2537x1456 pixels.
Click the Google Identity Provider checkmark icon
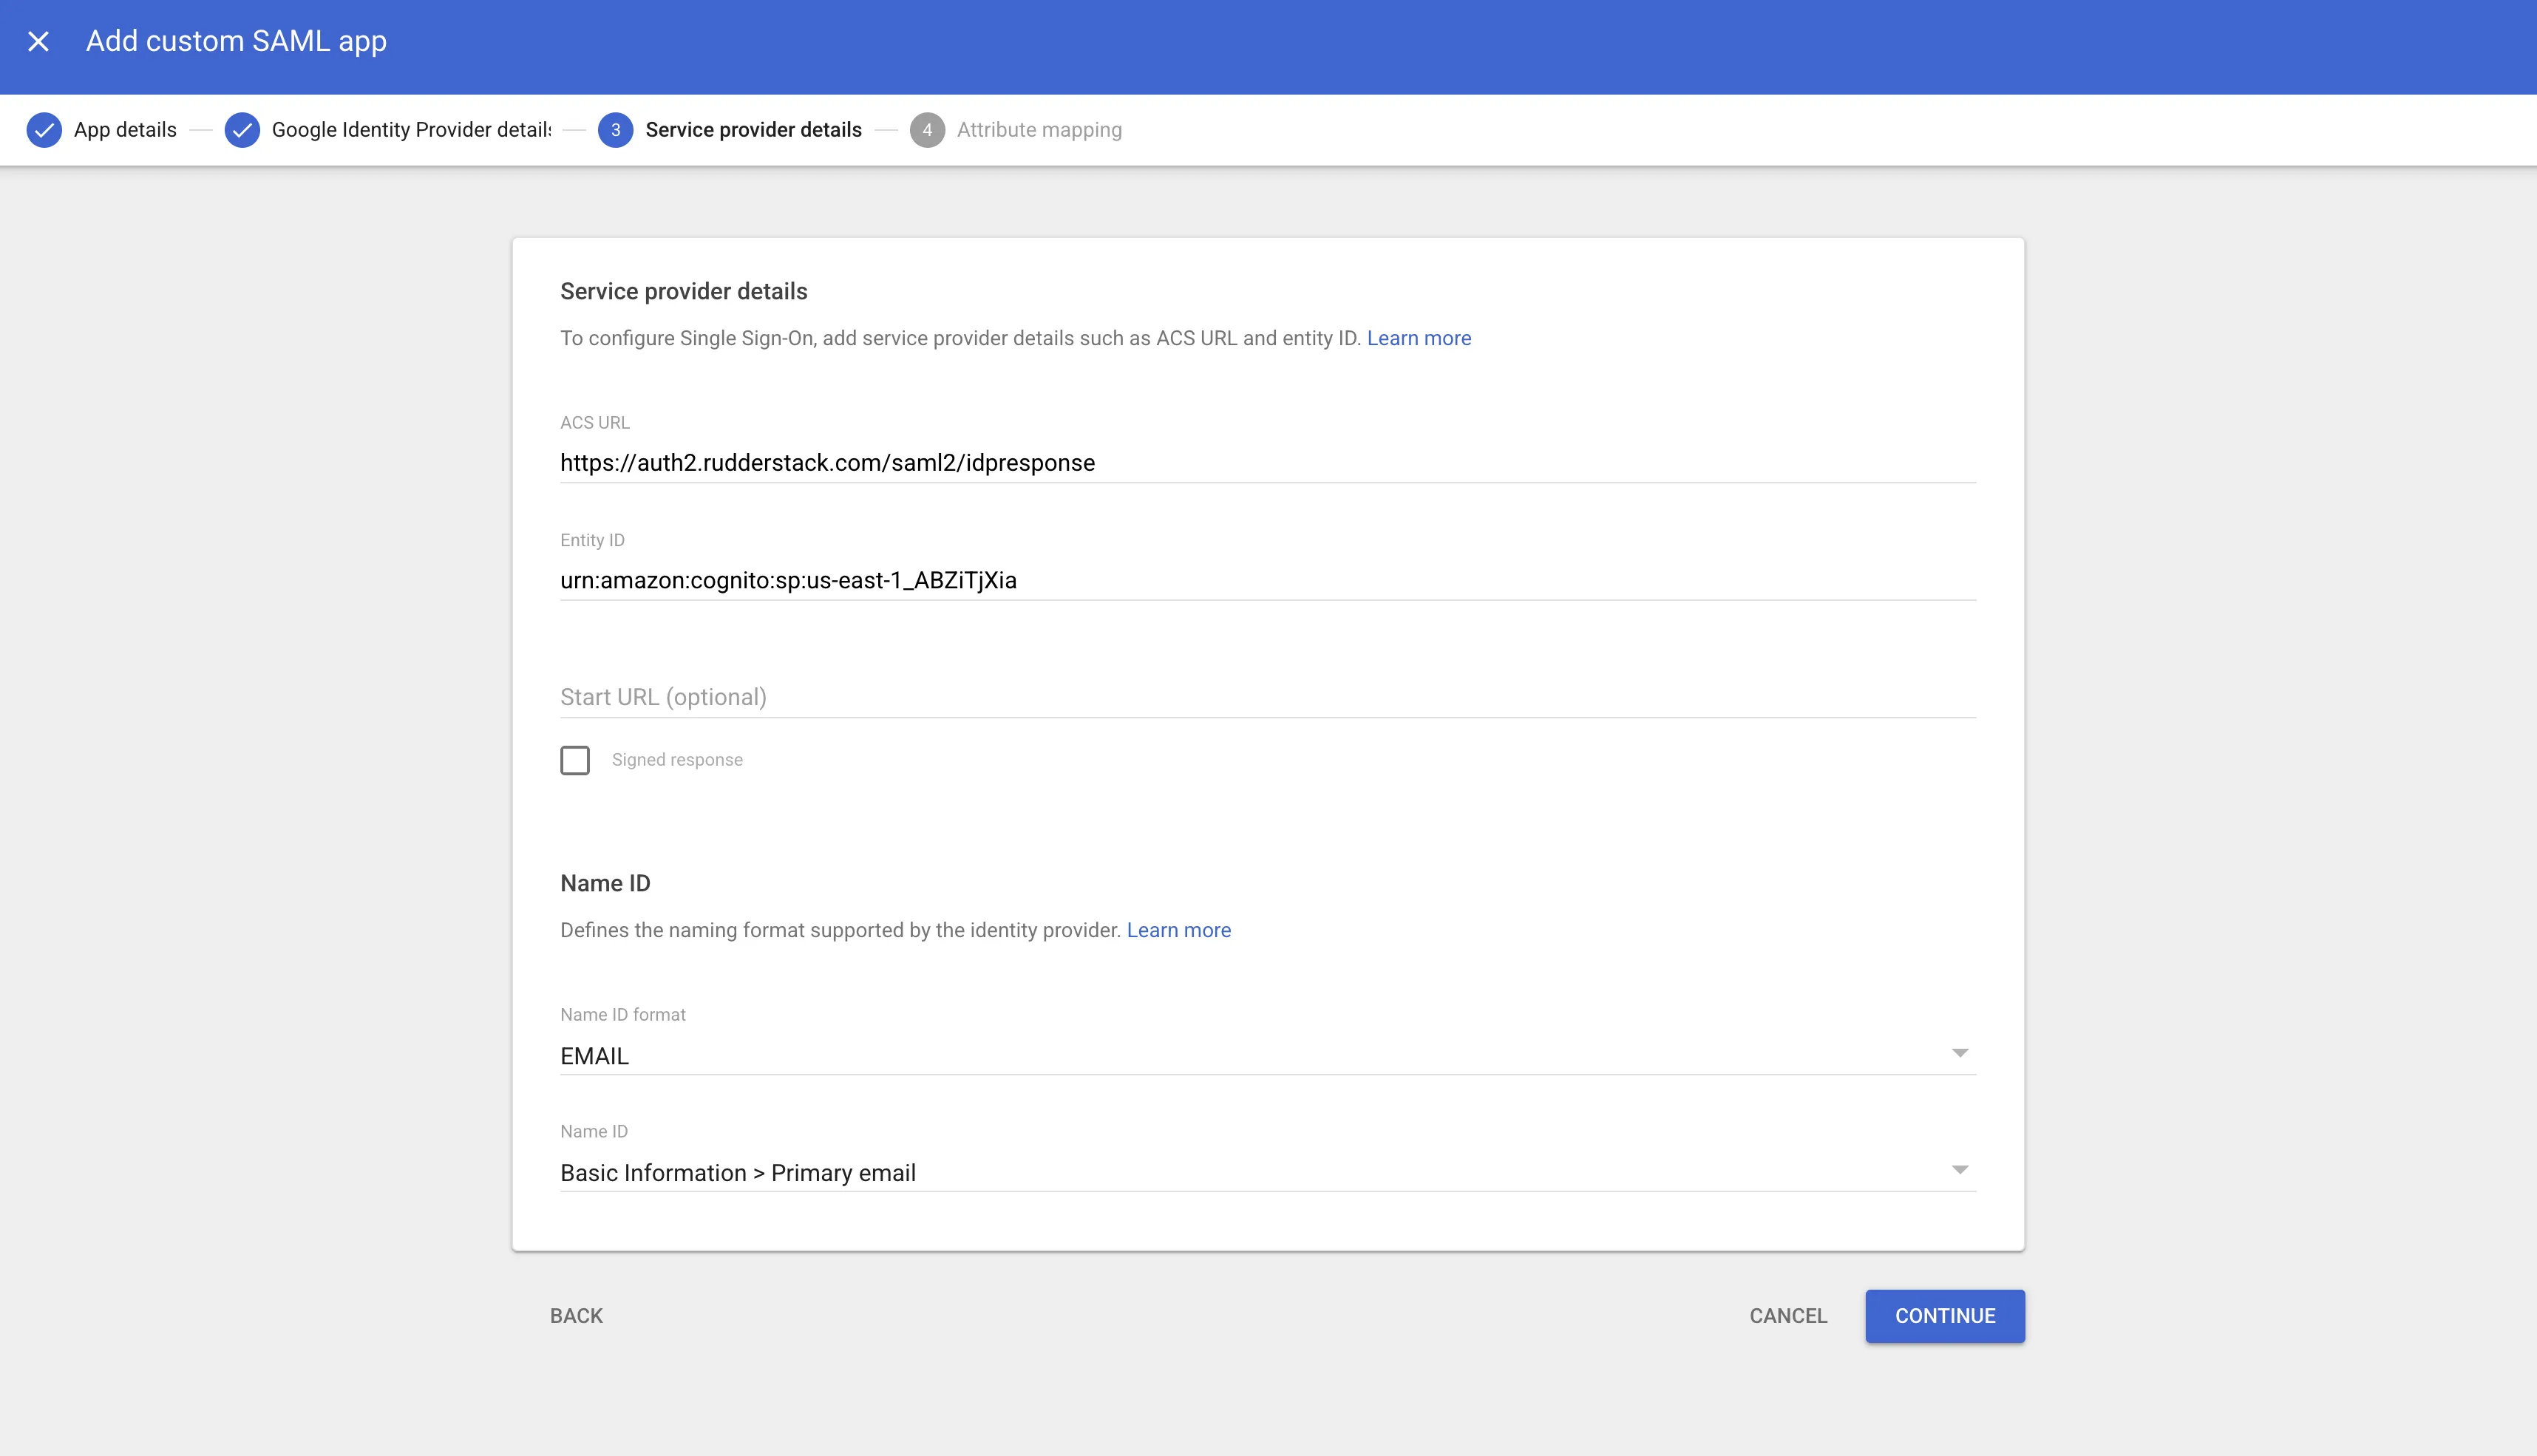242,130
